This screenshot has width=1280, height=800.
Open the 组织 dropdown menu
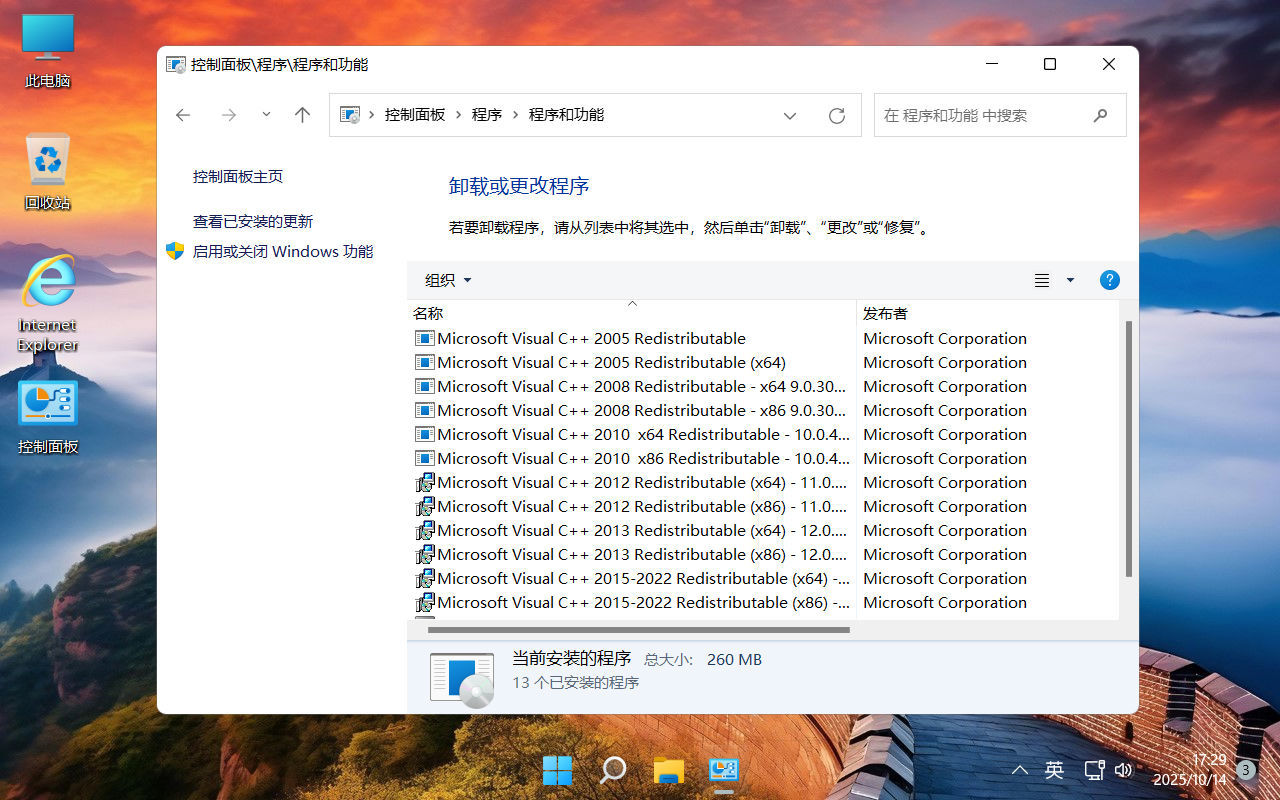point(446,280)
